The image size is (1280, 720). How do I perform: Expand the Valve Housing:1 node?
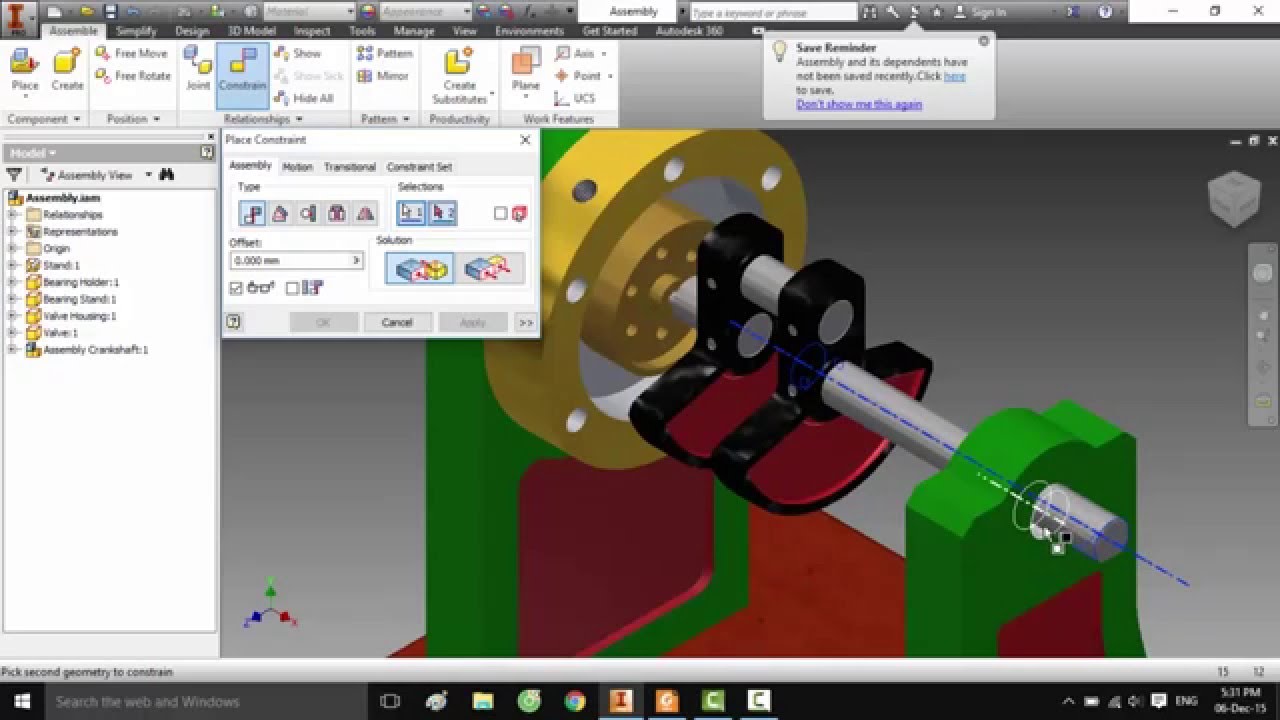pos(12,316)
